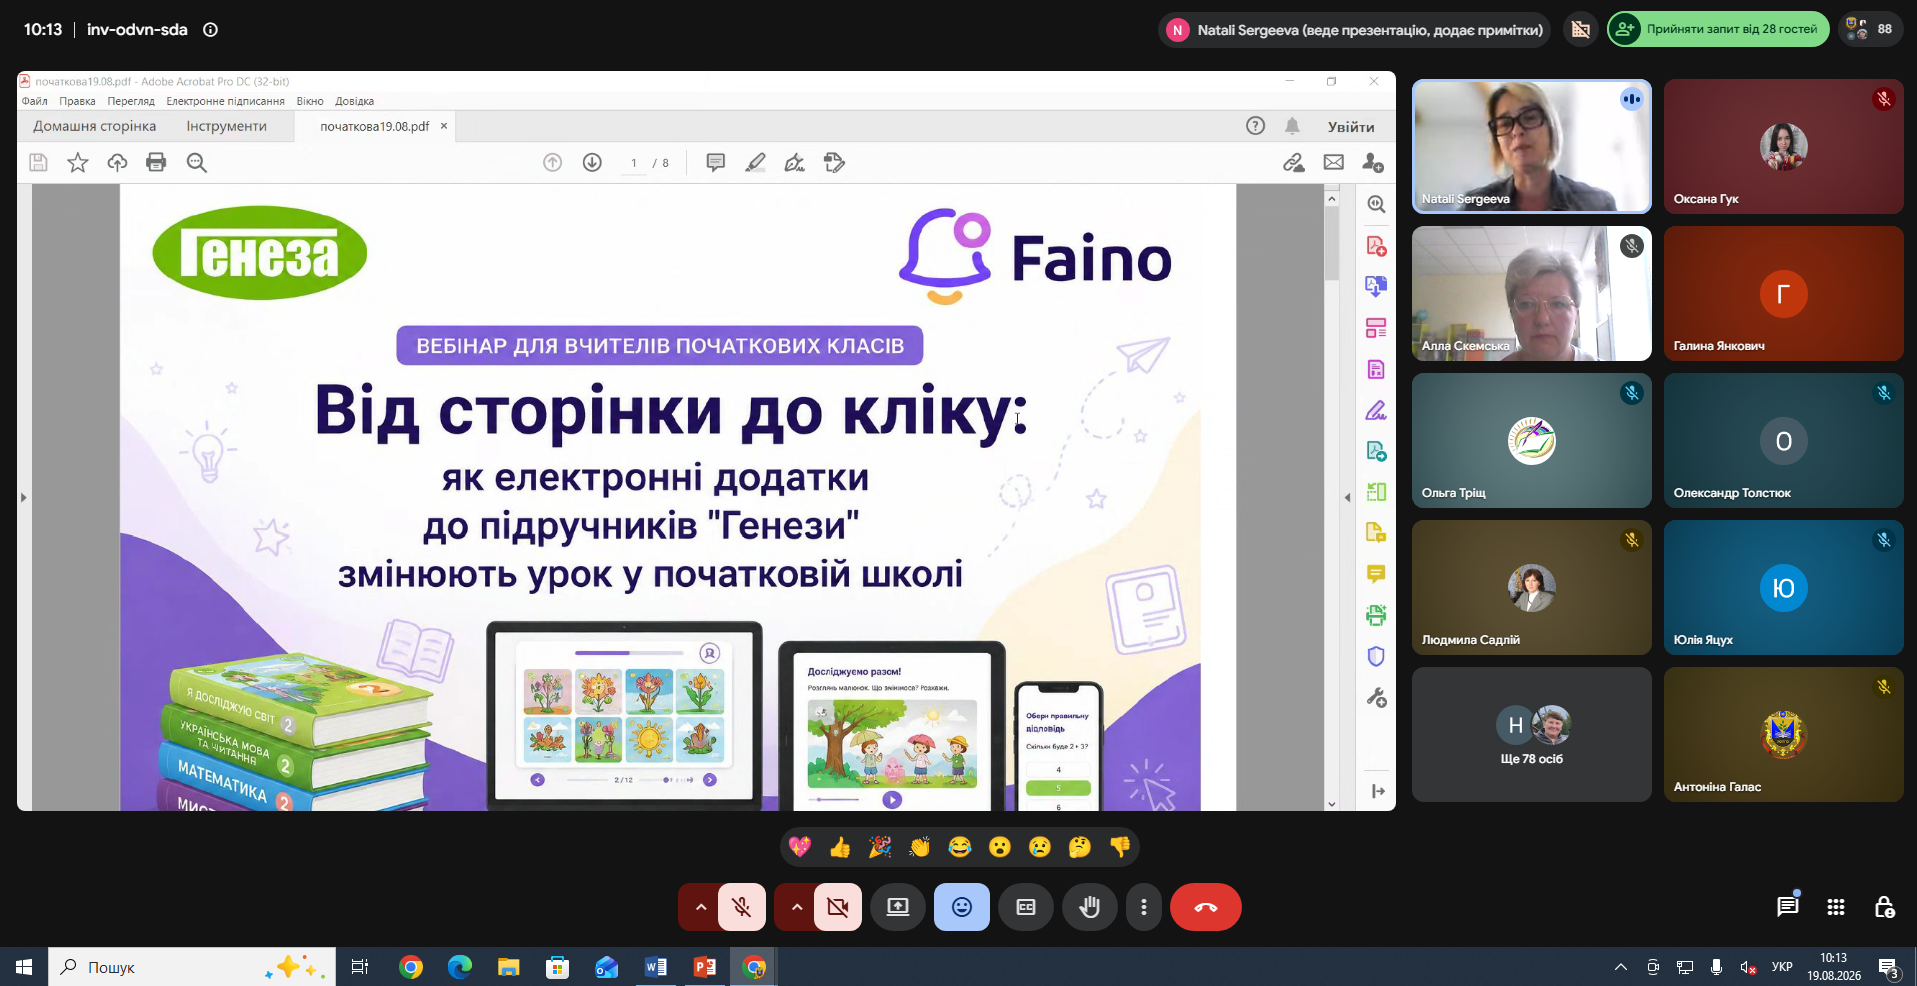The height and width of the screenshot is (986, 1917).
Task: Toggle the muted microphone button
Action: 742,907
